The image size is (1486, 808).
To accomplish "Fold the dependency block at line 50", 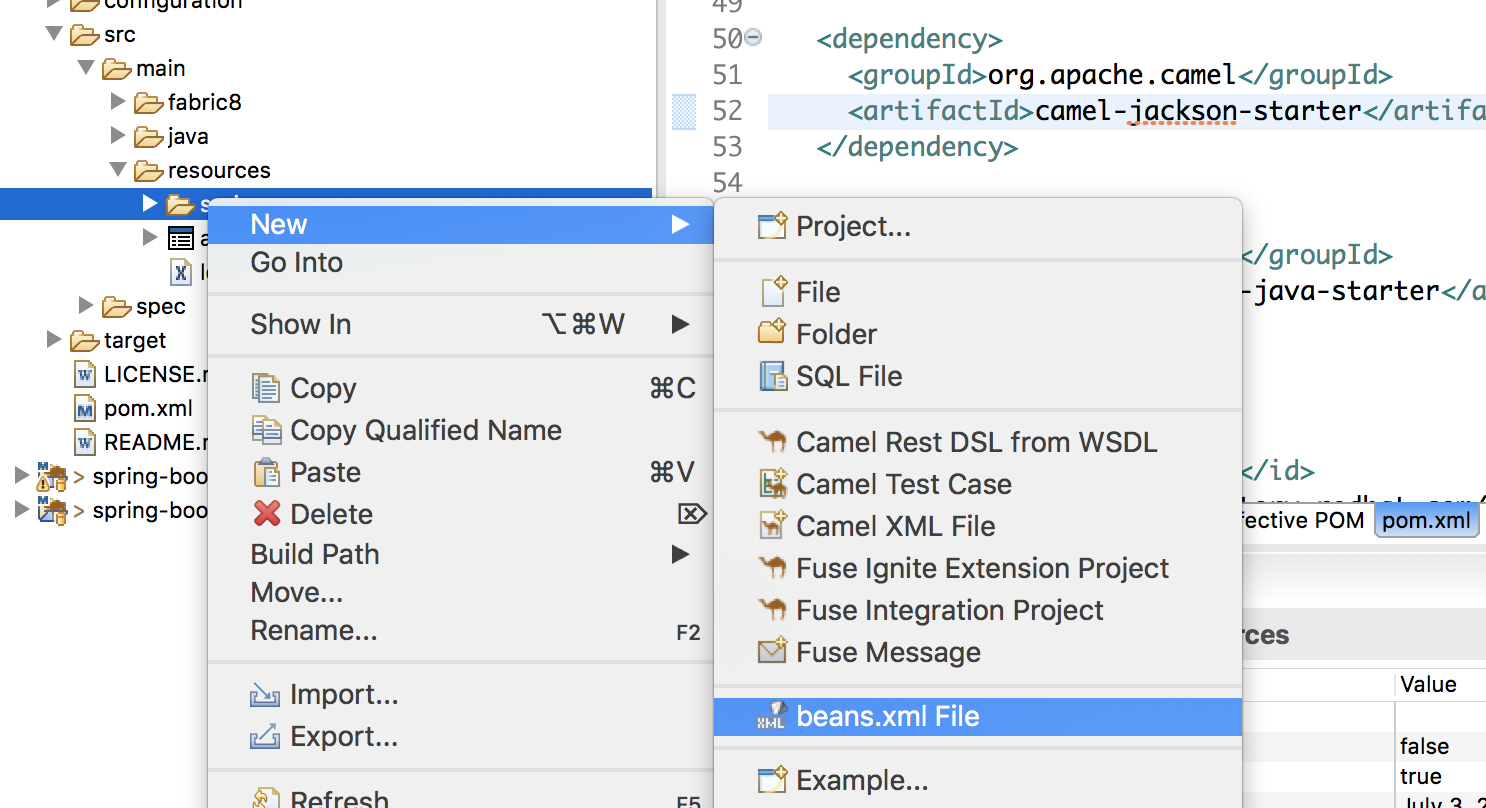I will [x=754, y=38].
